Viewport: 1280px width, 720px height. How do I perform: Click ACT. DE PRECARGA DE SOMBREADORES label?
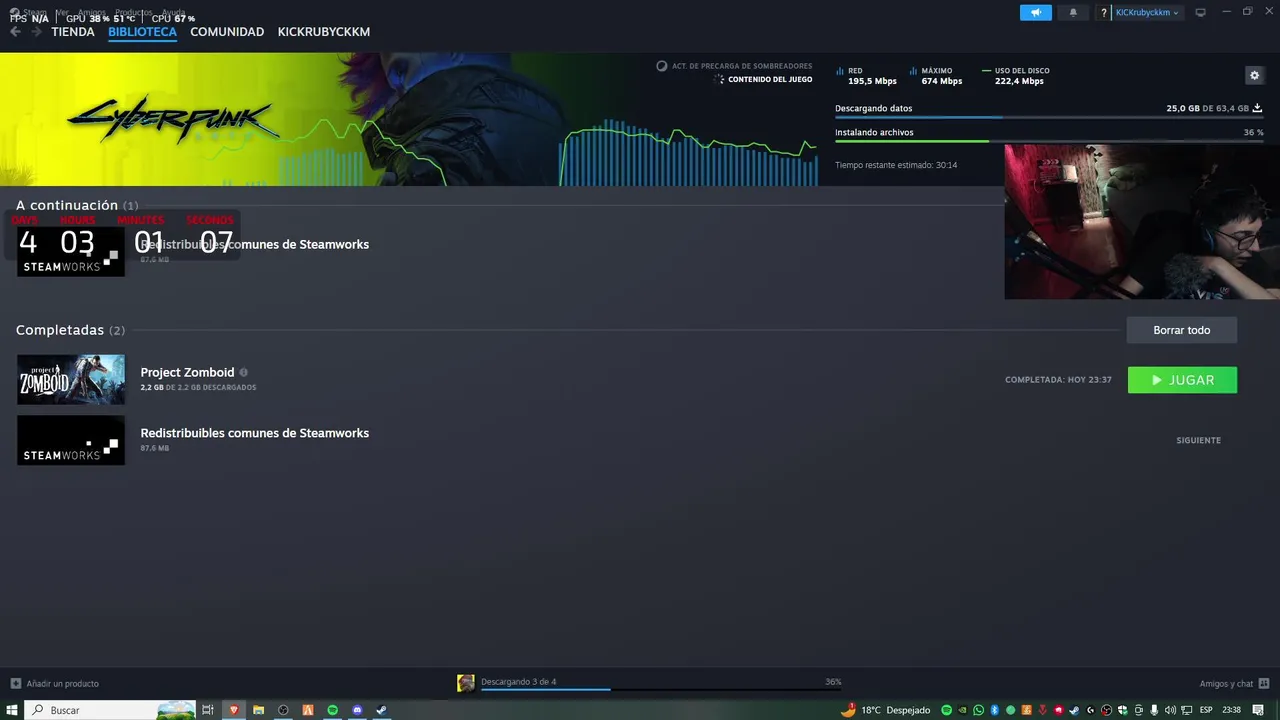[x=742, y=66]
